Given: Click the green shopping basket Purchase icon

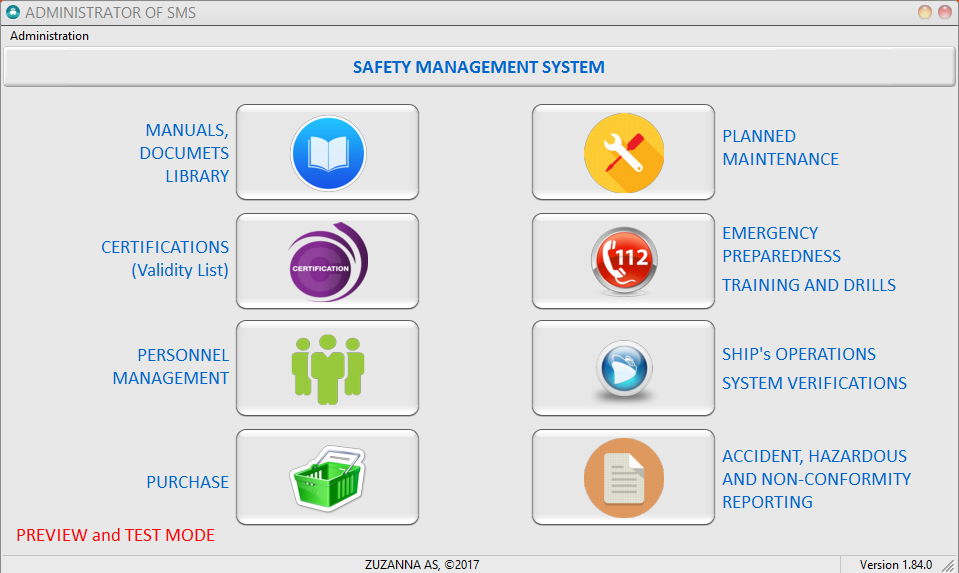Looking at the screenshot, I should click(x=327, y=477).
